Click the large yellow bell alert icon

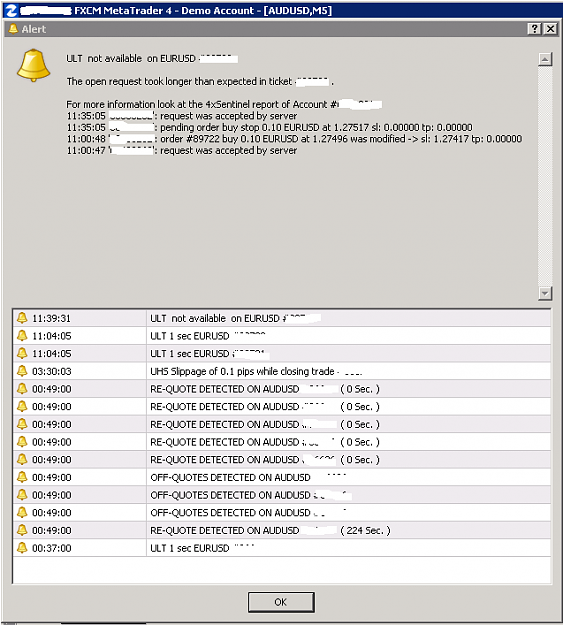pyautogui.click(x=33, y=65)
